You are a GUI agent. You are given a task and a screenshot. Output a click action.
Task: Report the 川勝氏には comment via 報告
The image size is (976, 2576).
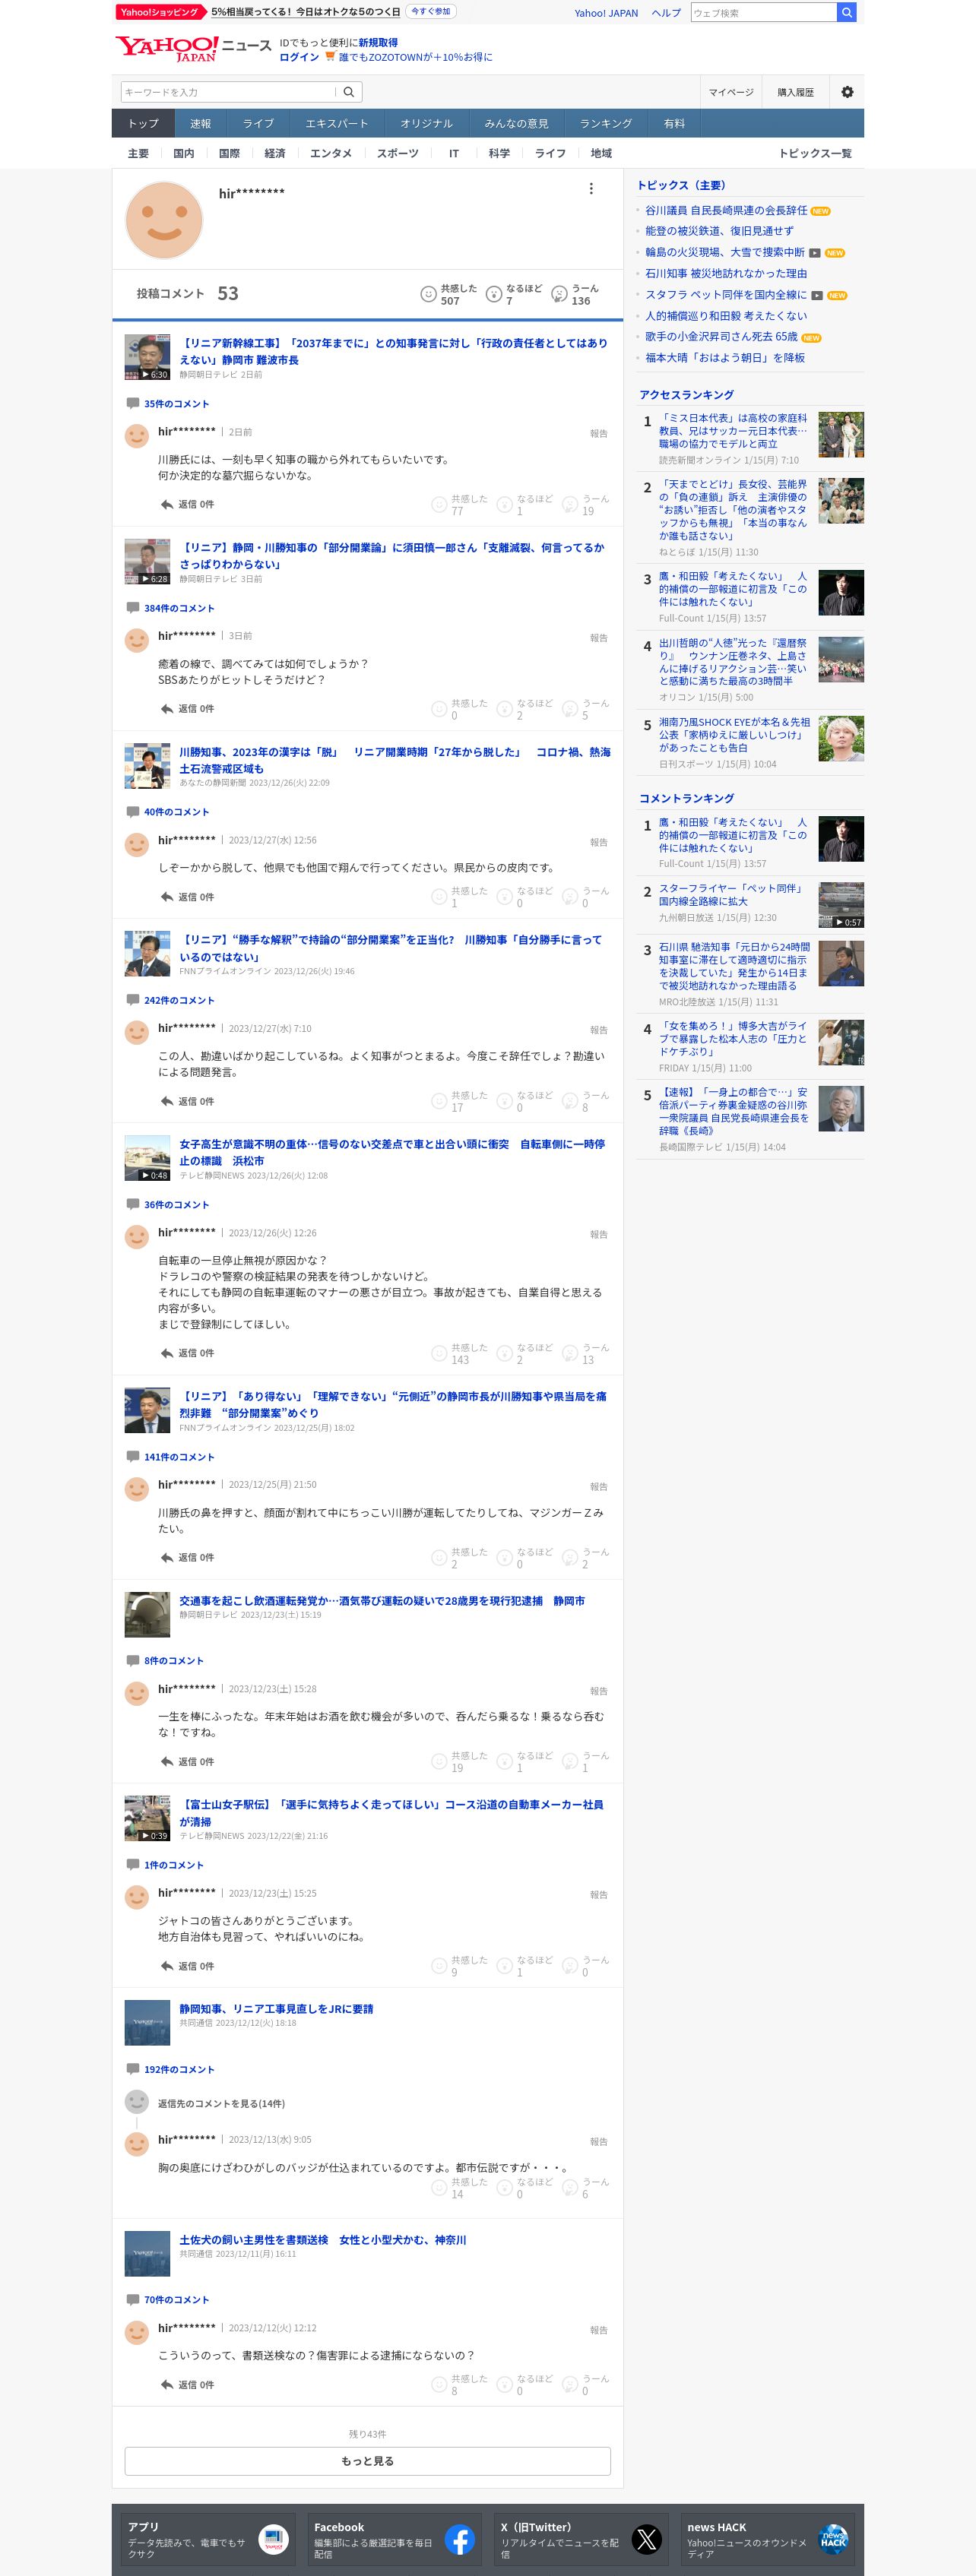[x=598, y=434]
